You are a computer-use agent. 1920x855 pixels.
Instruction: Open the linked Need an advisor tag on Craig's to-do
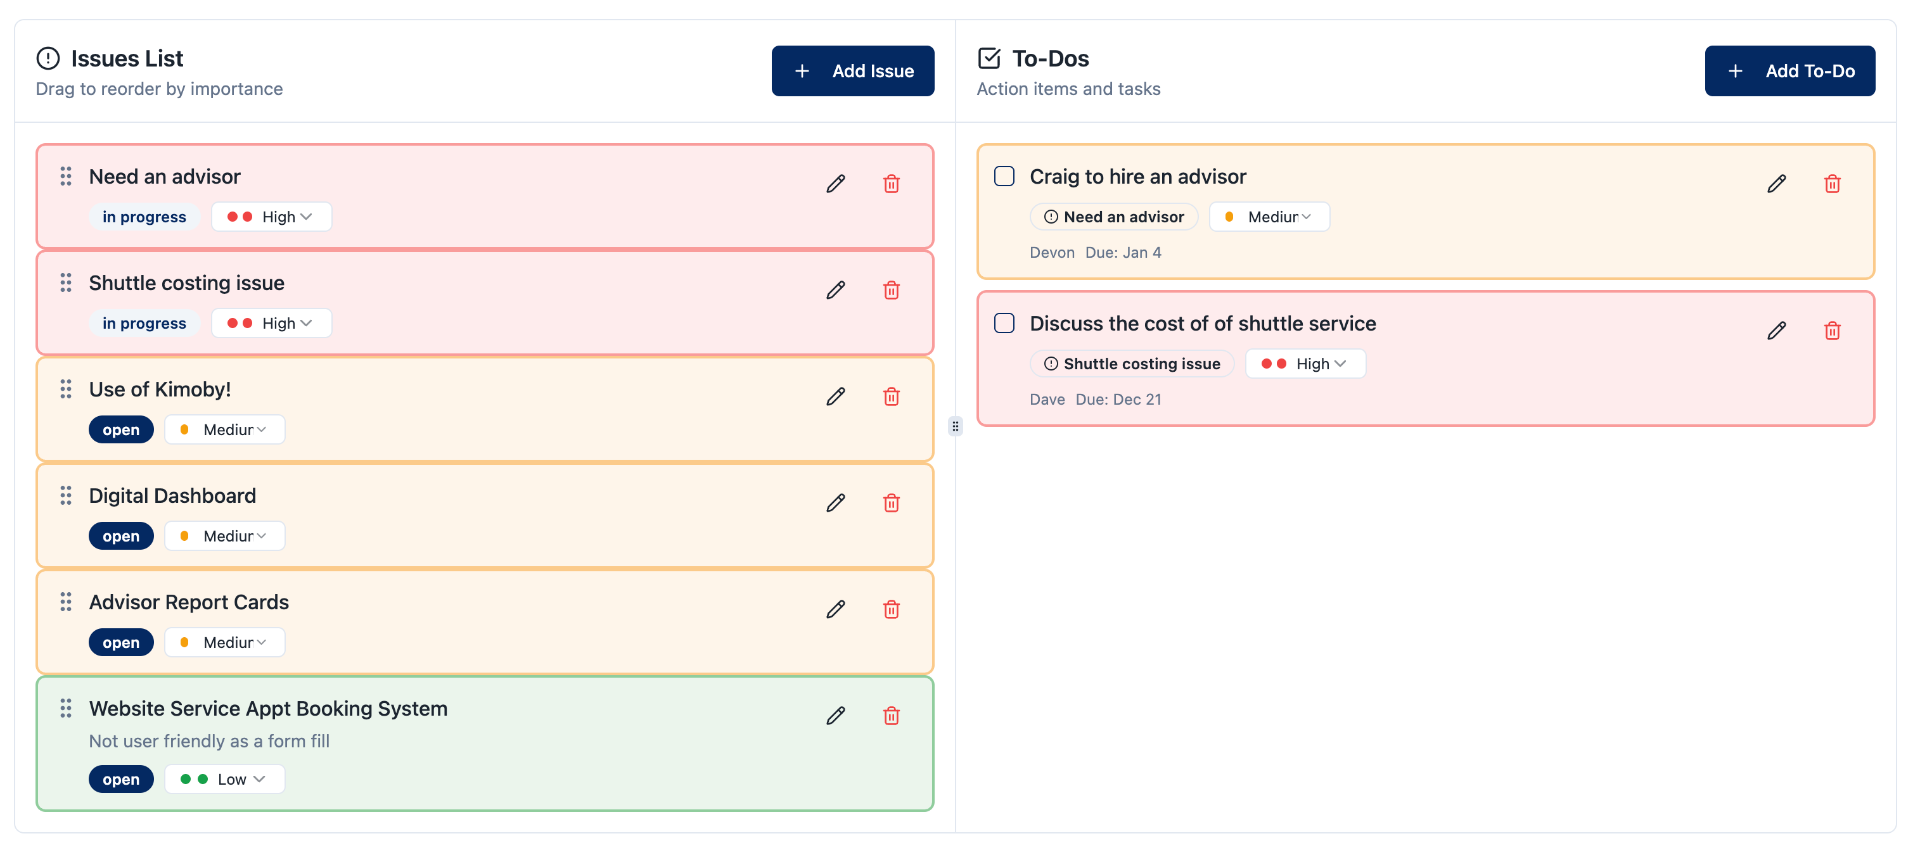pyautogui.click(x=1114, y=217)
